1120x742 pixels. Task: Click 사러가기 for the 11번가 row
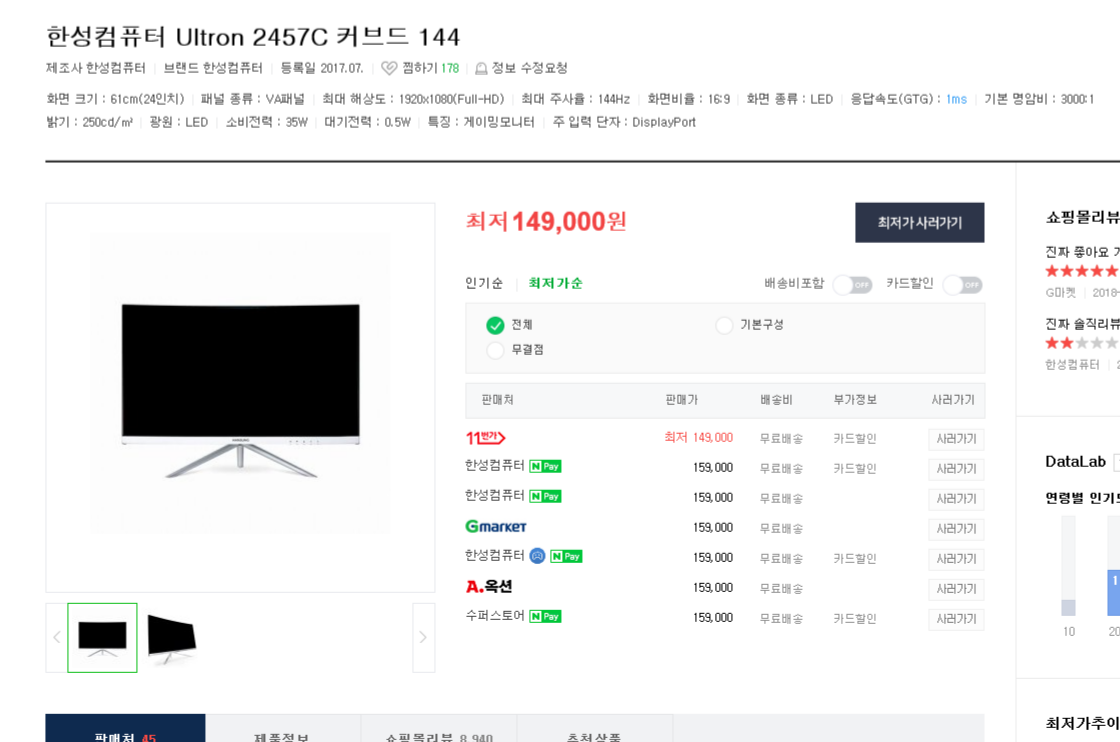coord(956,439)
